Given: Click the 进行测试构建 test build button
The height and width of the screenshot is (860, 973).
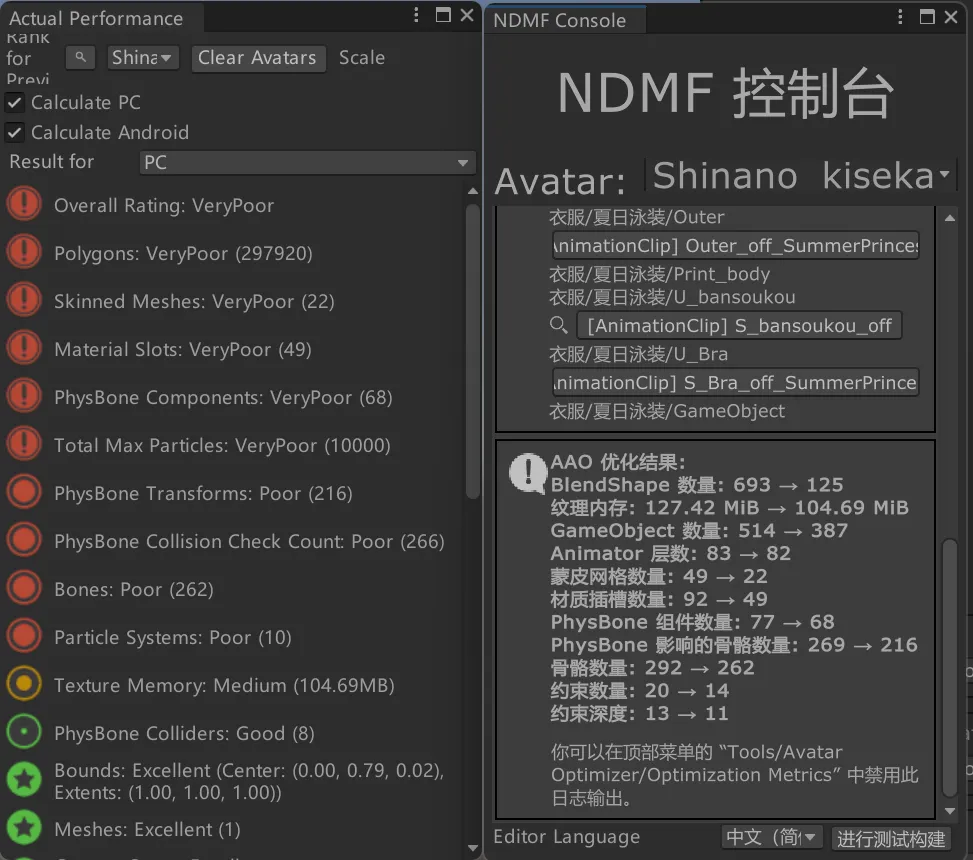Looking at the screenshot, I should click(891, 838).
